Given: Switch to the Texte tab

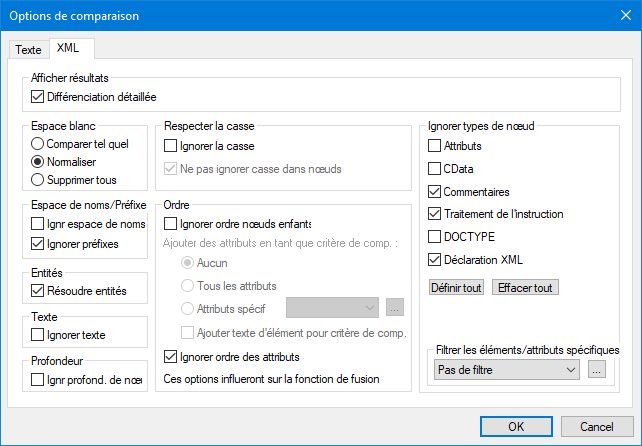Looking at the screenshot, I should click(28, 49).
